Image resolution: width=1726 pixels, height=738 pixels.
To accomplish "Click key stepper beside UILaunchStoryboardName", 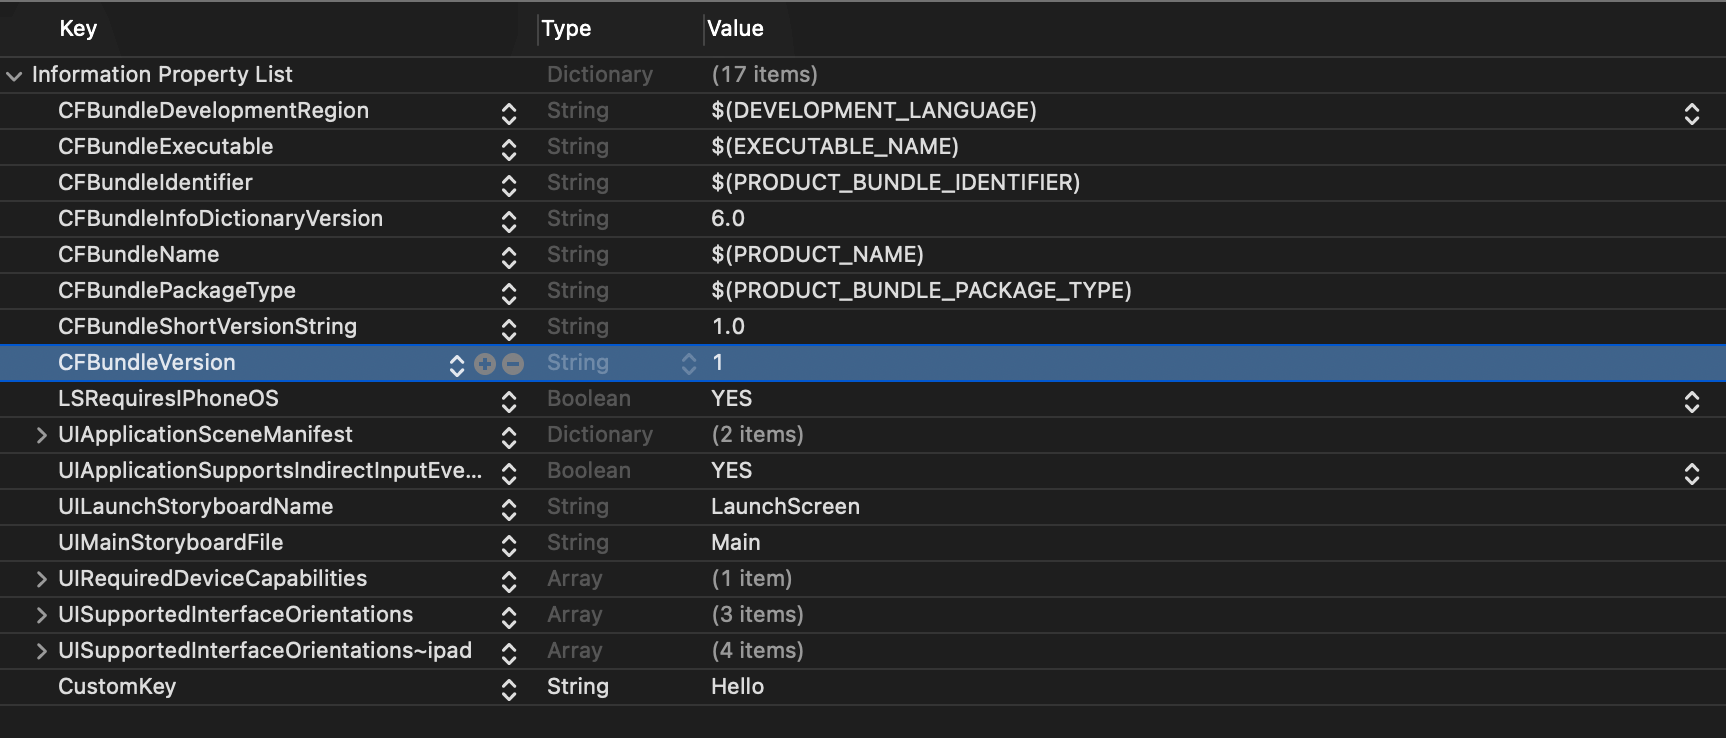I will click(x=509, y=509).
